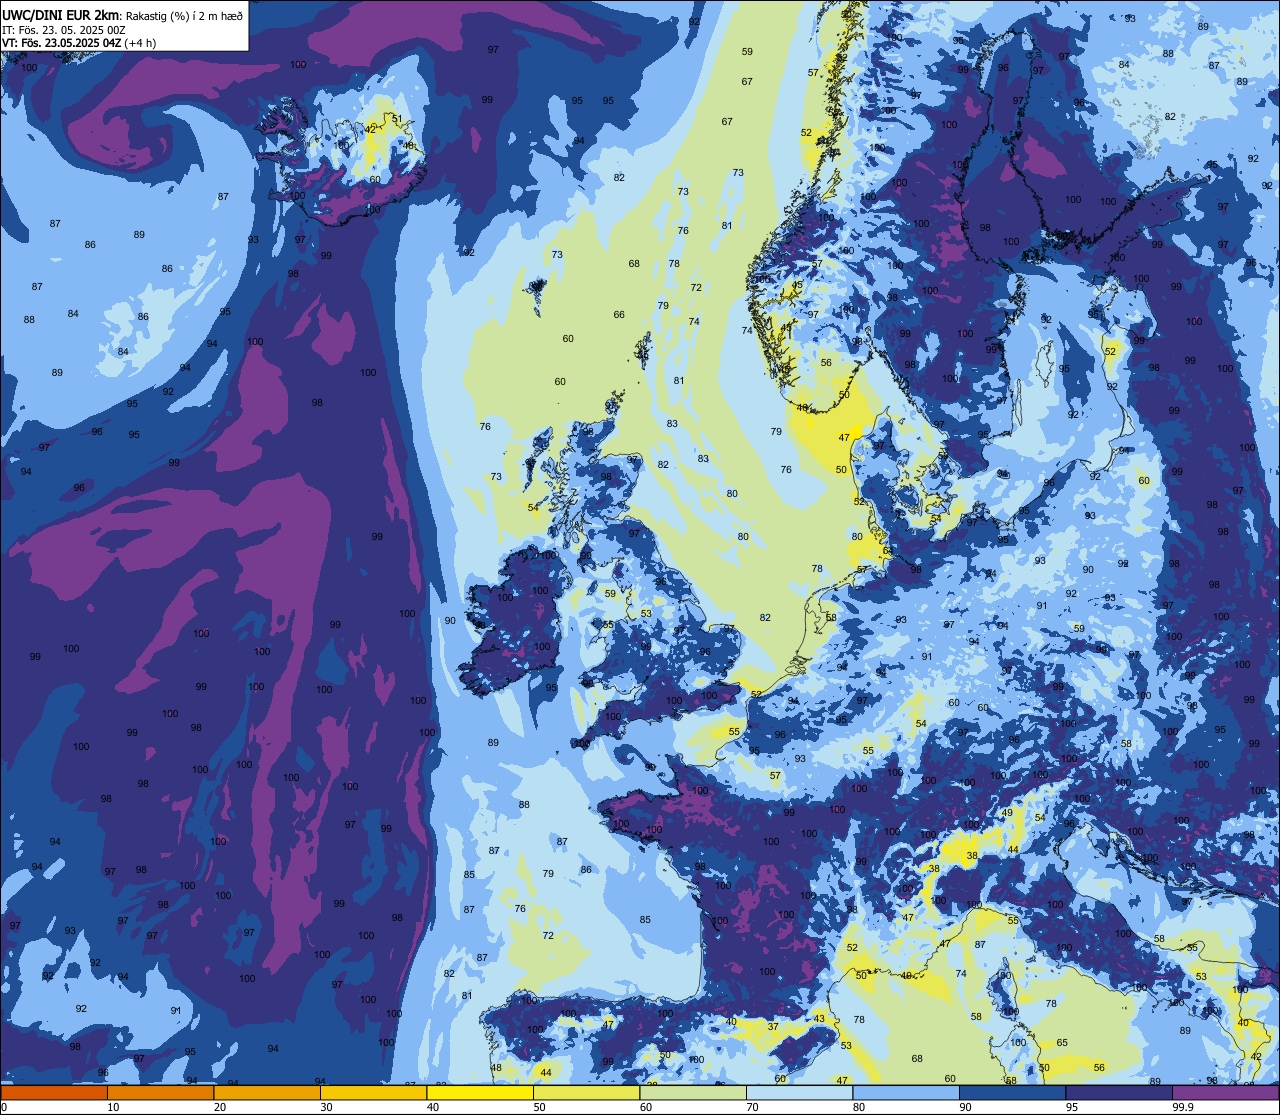
Task: Click the map title 'UWC/DINI EUR 2km'
Action: [x=61, y=14]
